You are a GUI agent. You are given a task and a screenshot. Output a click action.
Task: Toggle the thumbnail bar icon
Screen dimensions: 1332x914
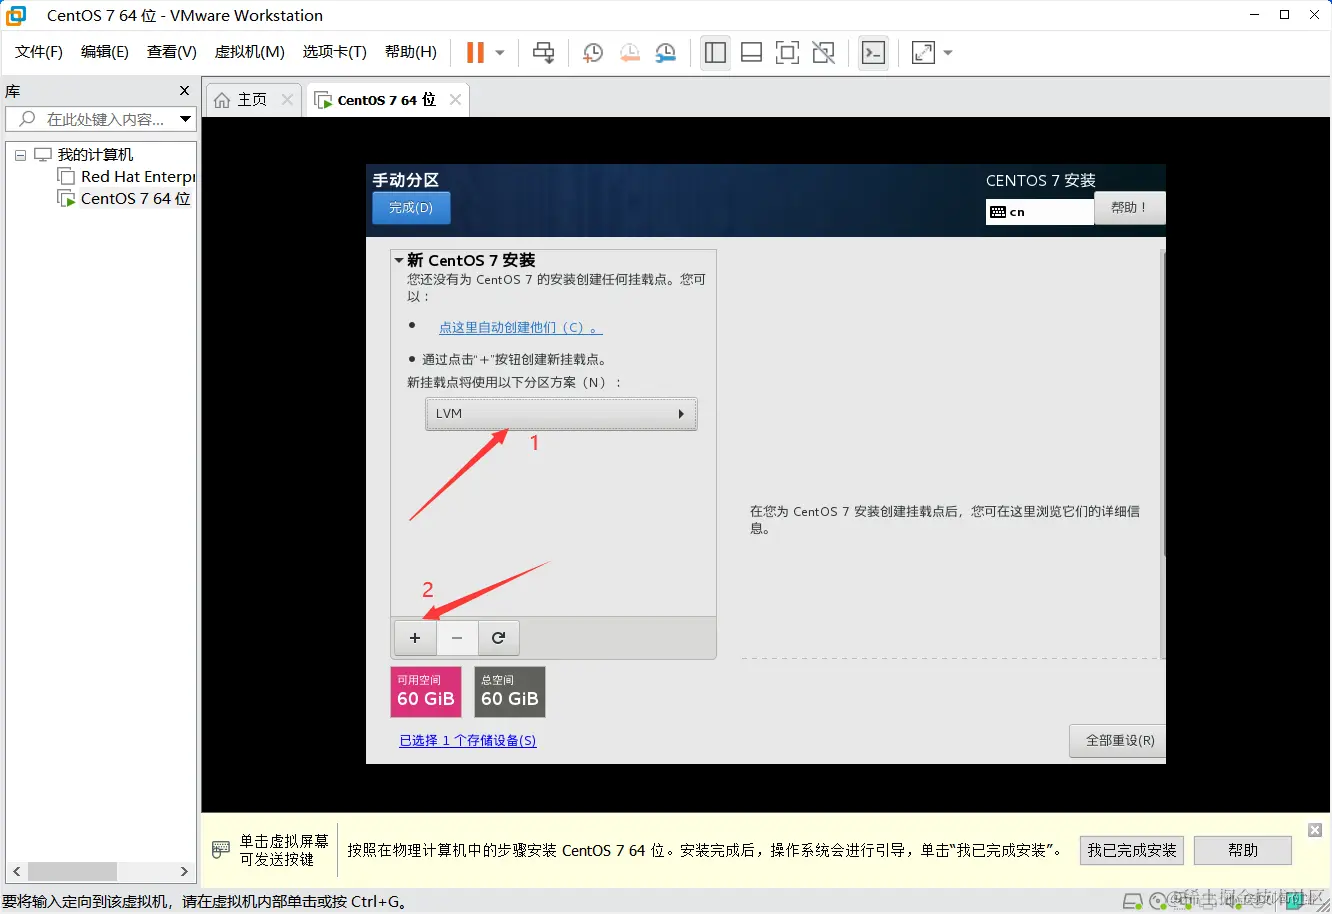(751, 53)
